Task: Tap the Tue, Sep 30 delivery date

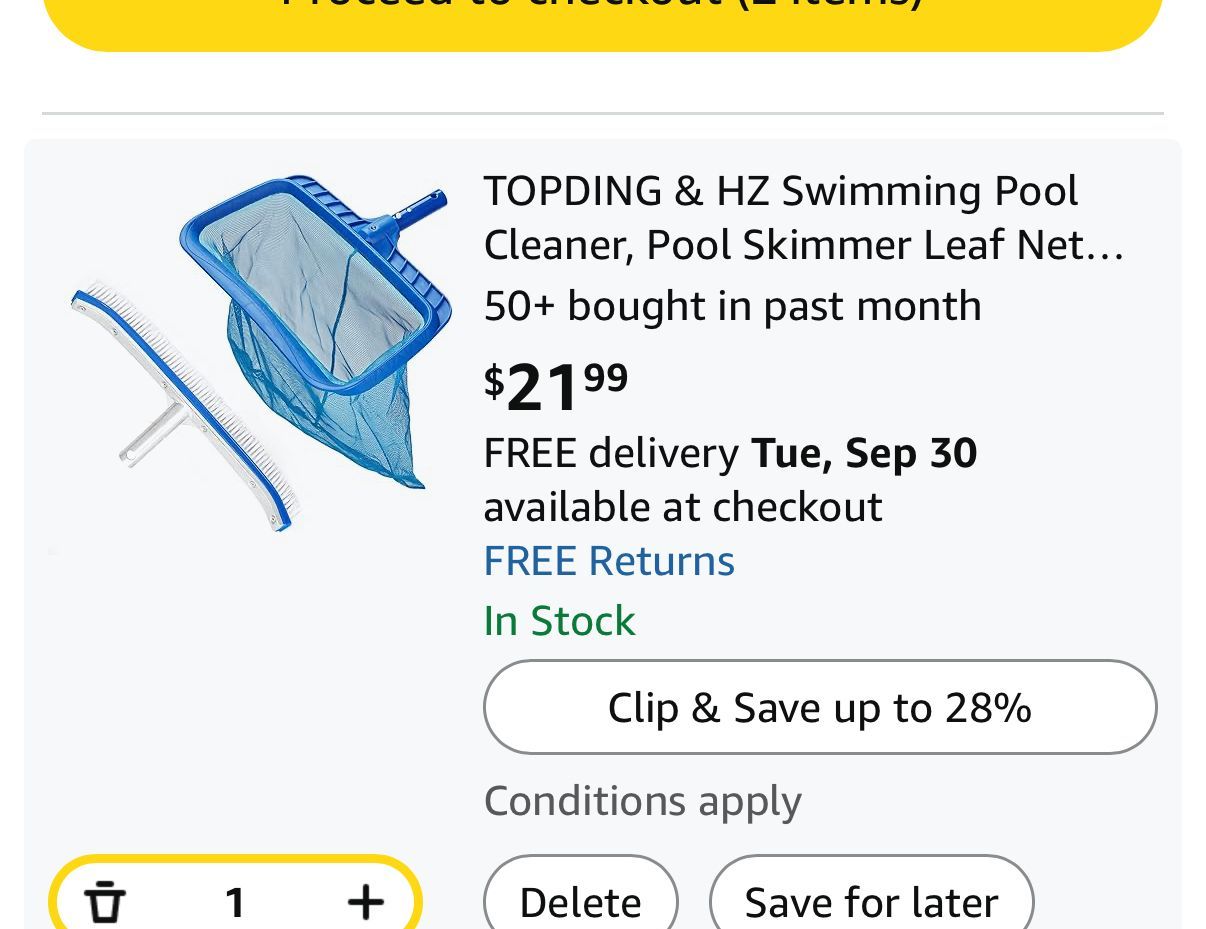Action: click(864, 453)
